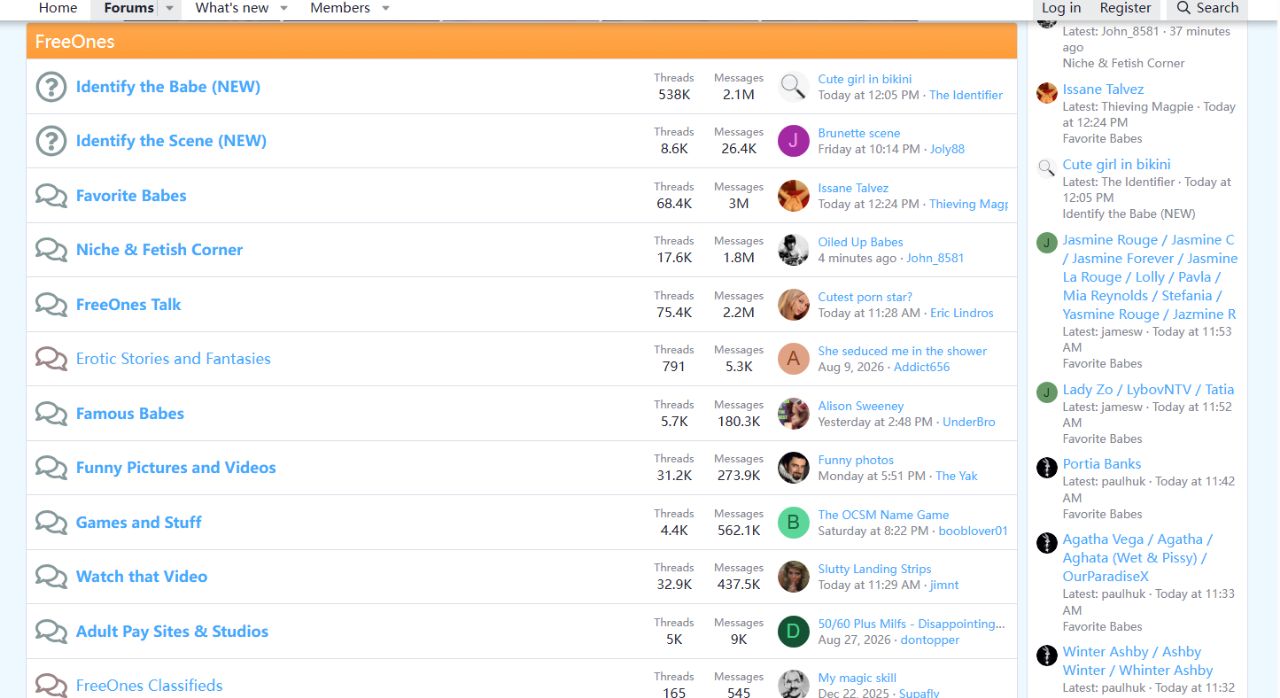
Task: Open the Niche & Fetish Corner forum
Action: pos(159,250)
